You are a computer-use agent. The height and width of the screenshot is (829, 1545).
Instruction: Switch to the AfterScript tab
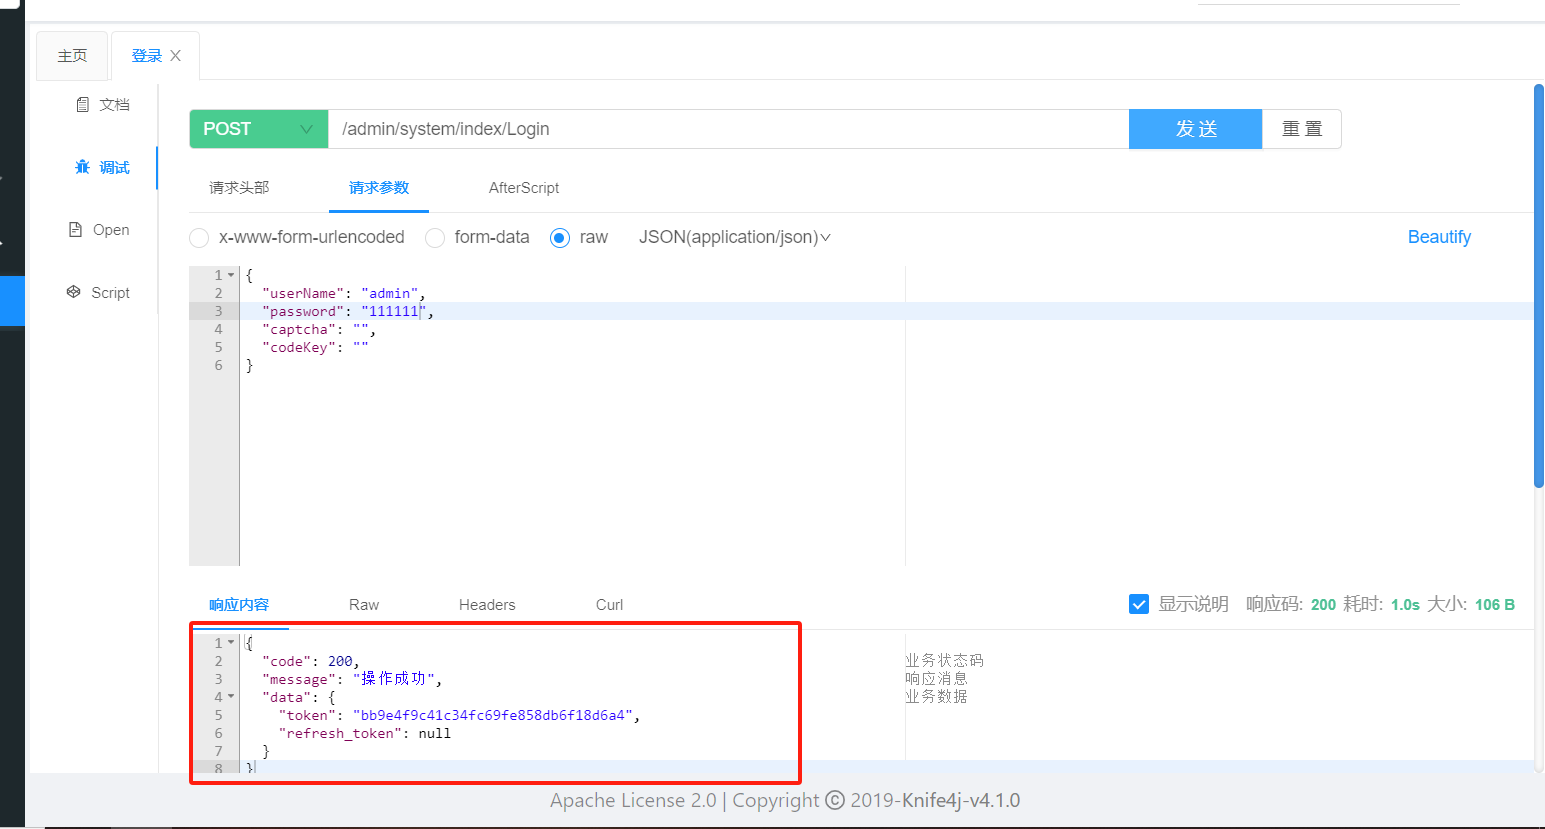point(524,187)
